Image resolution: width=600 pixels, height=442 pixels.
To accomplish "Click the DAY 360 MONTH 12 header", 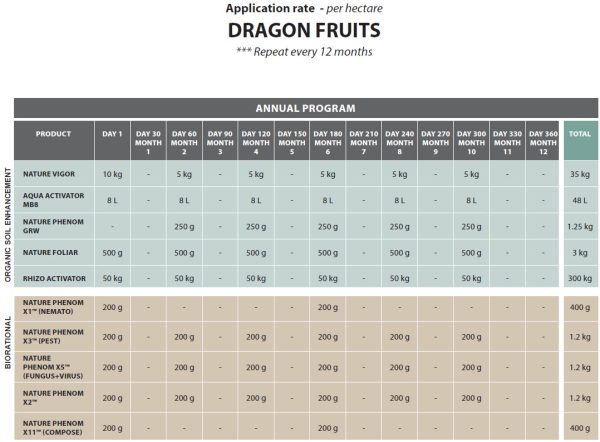I will (542, 139).
